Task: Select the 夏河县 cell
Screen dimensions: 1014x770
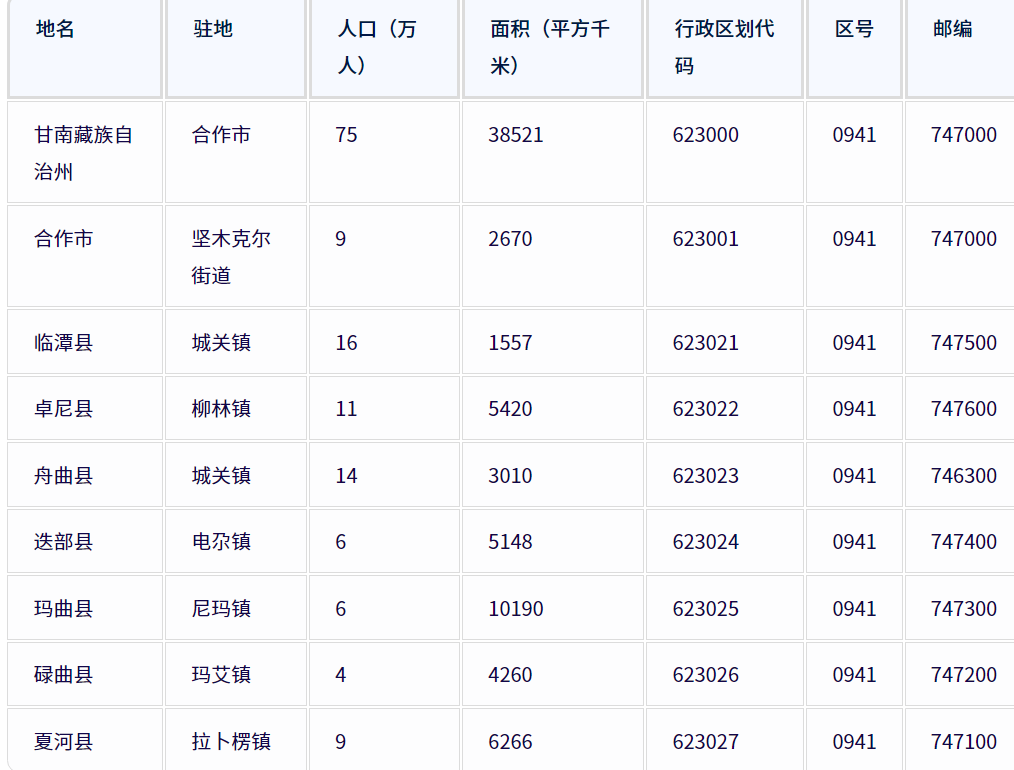Action: tap(85, 741)
